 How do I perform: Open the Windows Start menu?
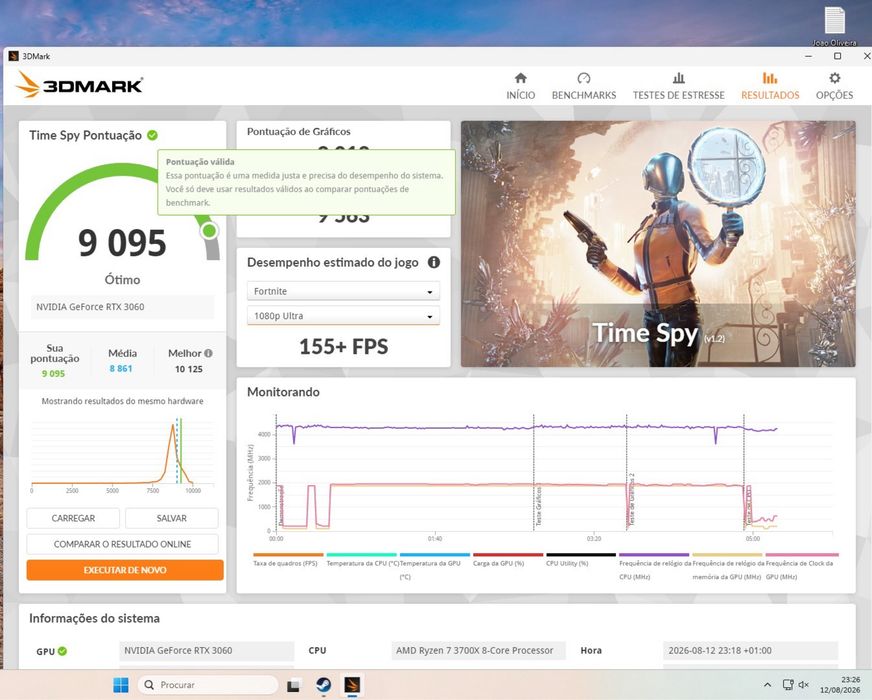[x=121, y=684]
